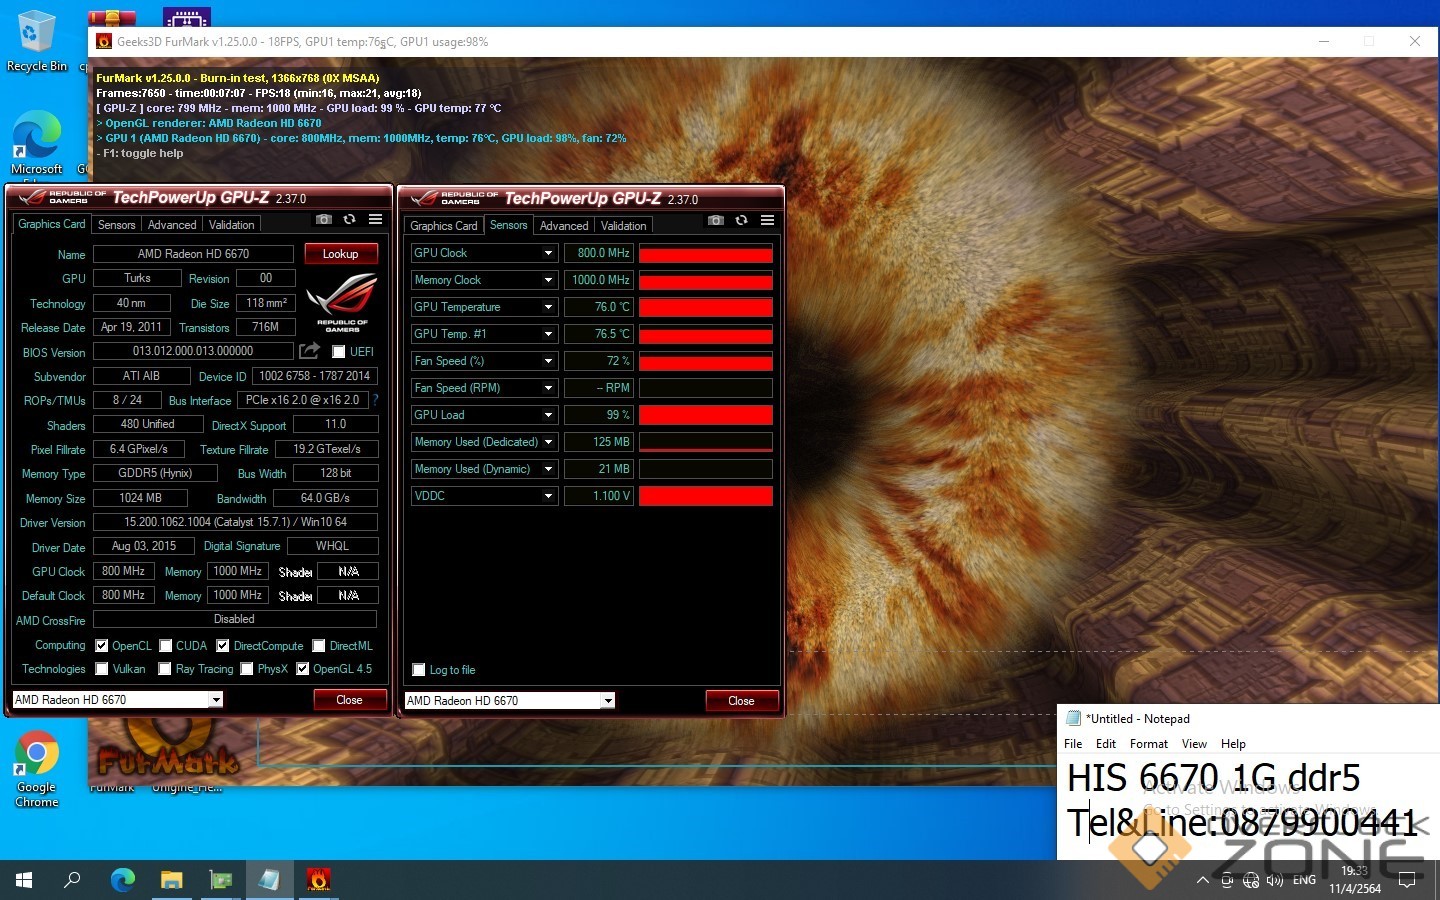
Task: Switch to GPU-Z via taskbar icon
Action: 220,880
